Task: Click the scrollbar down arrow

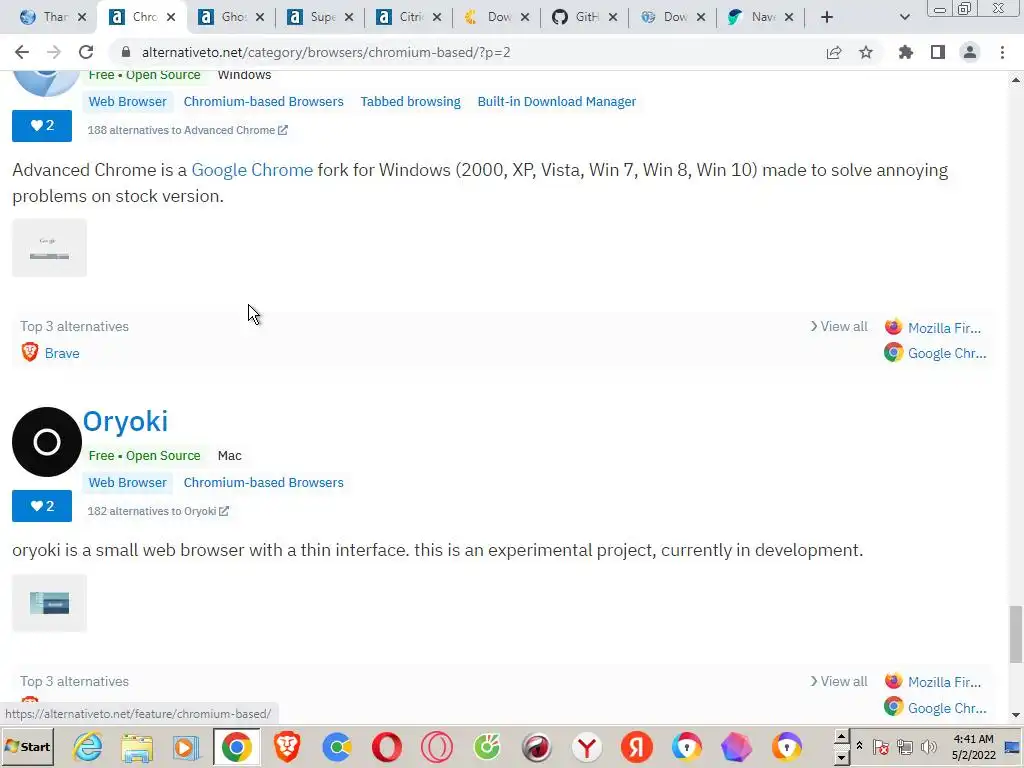Action: [x=1016, y=715]
